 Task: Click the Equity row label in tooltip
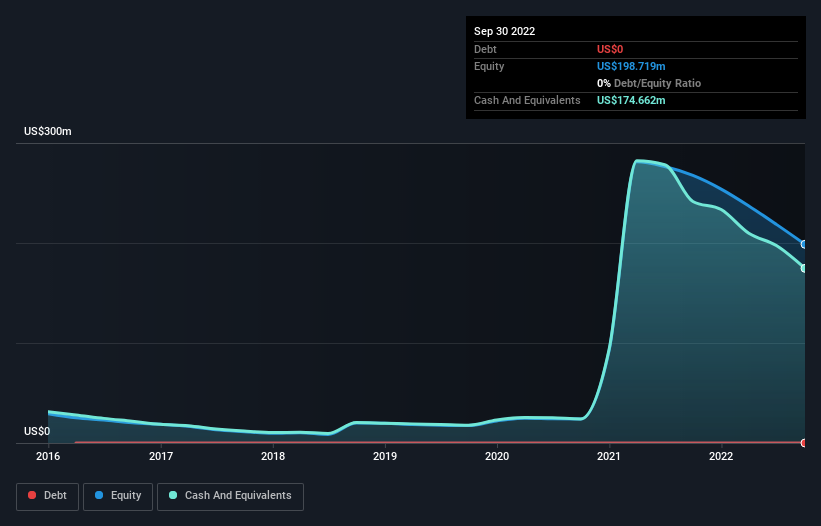(x=489, y=66)
